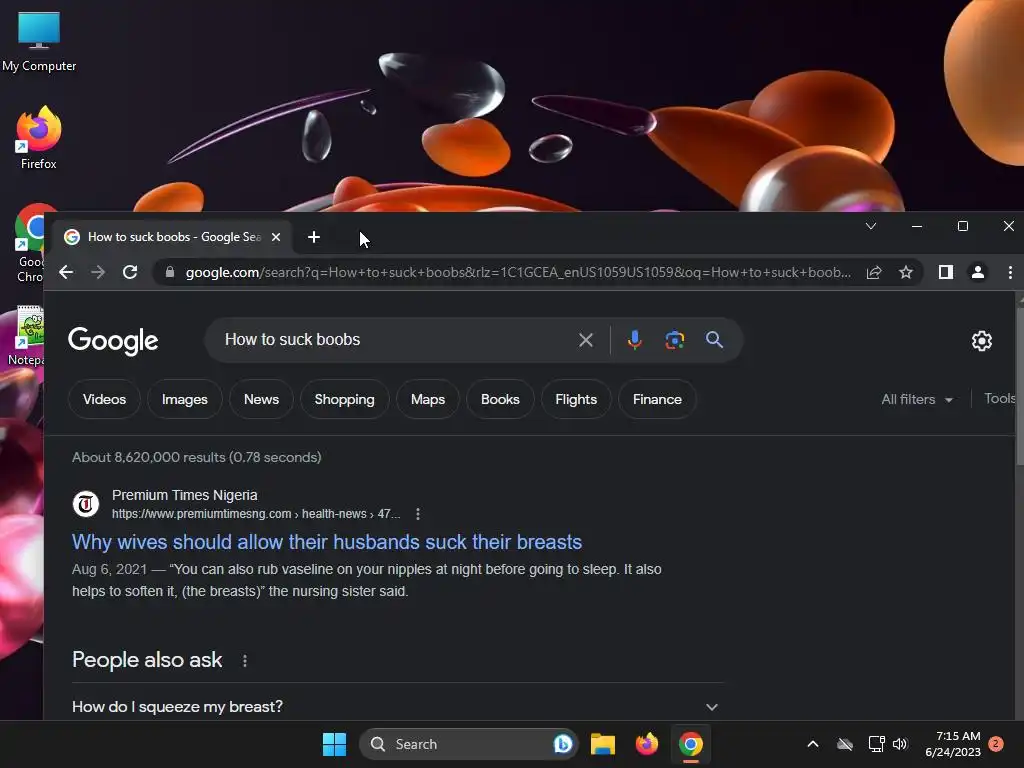Click the Chrome address bar URL
Screen dimensions: 1024x768
coord(518,272)
